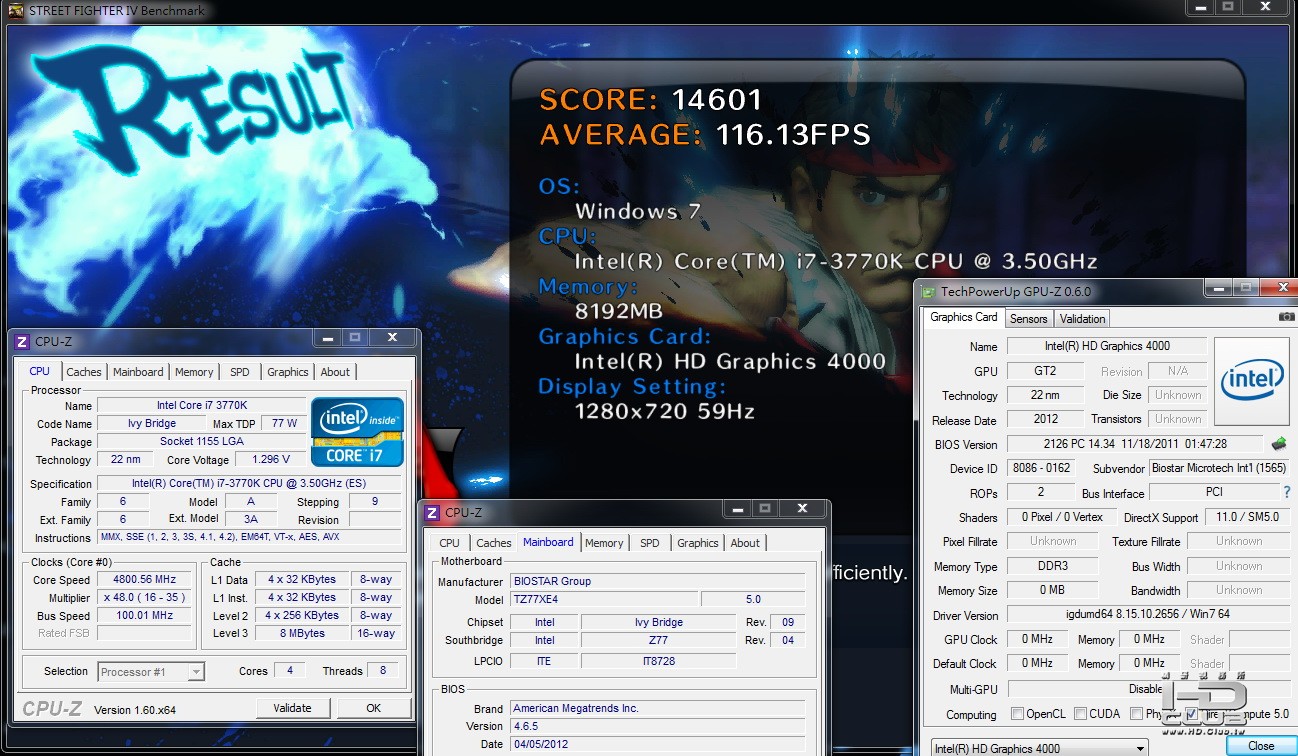Screen dimensions: 1298x756
Task: Click the Intel Core i7 badge in CPU-Z
Action: coord(357,432)
